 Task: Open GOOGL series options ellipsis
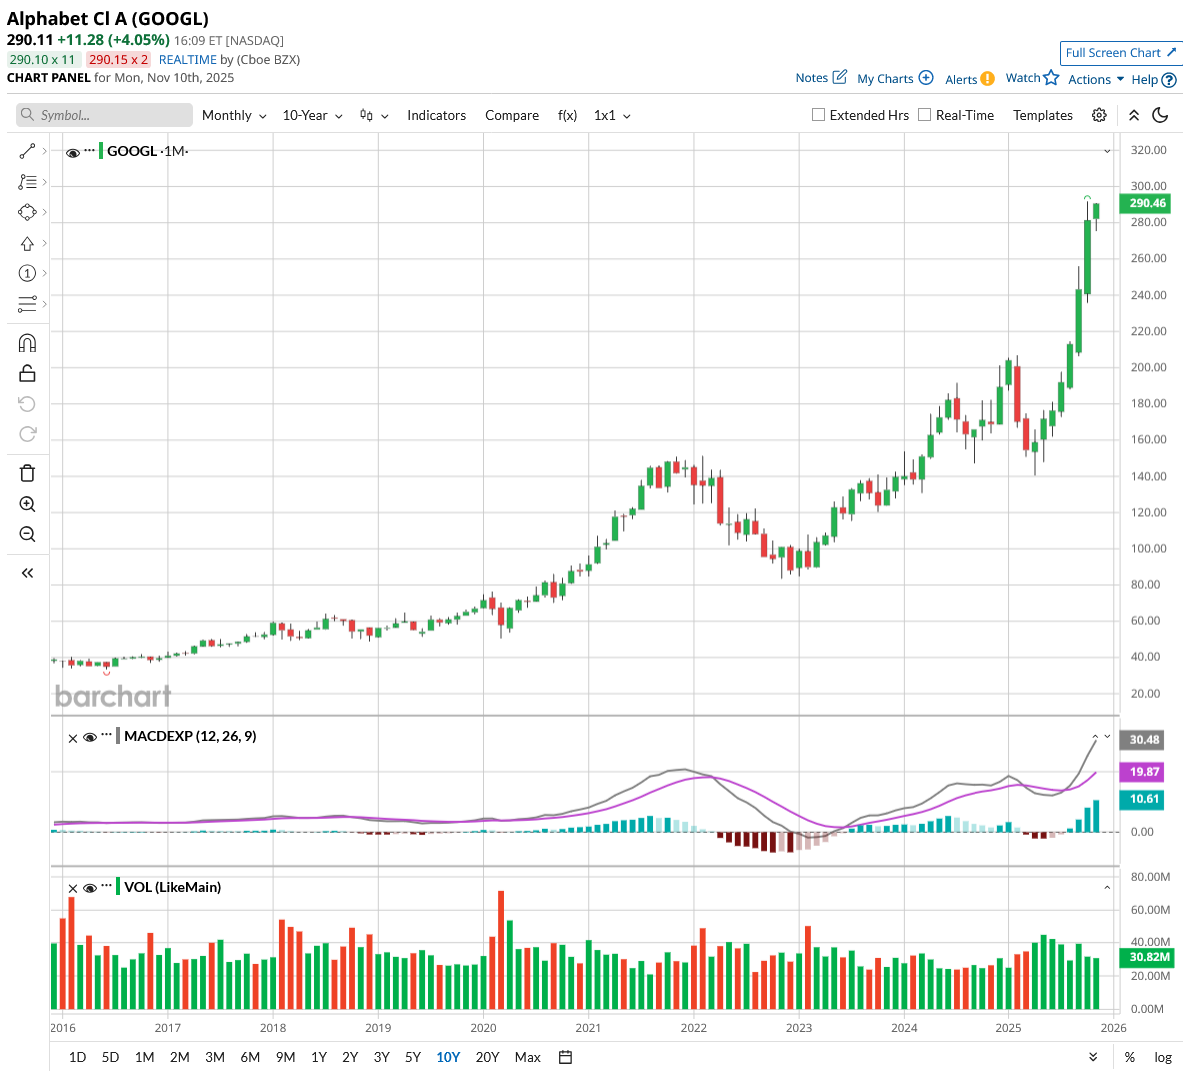[x=90, y=150]
